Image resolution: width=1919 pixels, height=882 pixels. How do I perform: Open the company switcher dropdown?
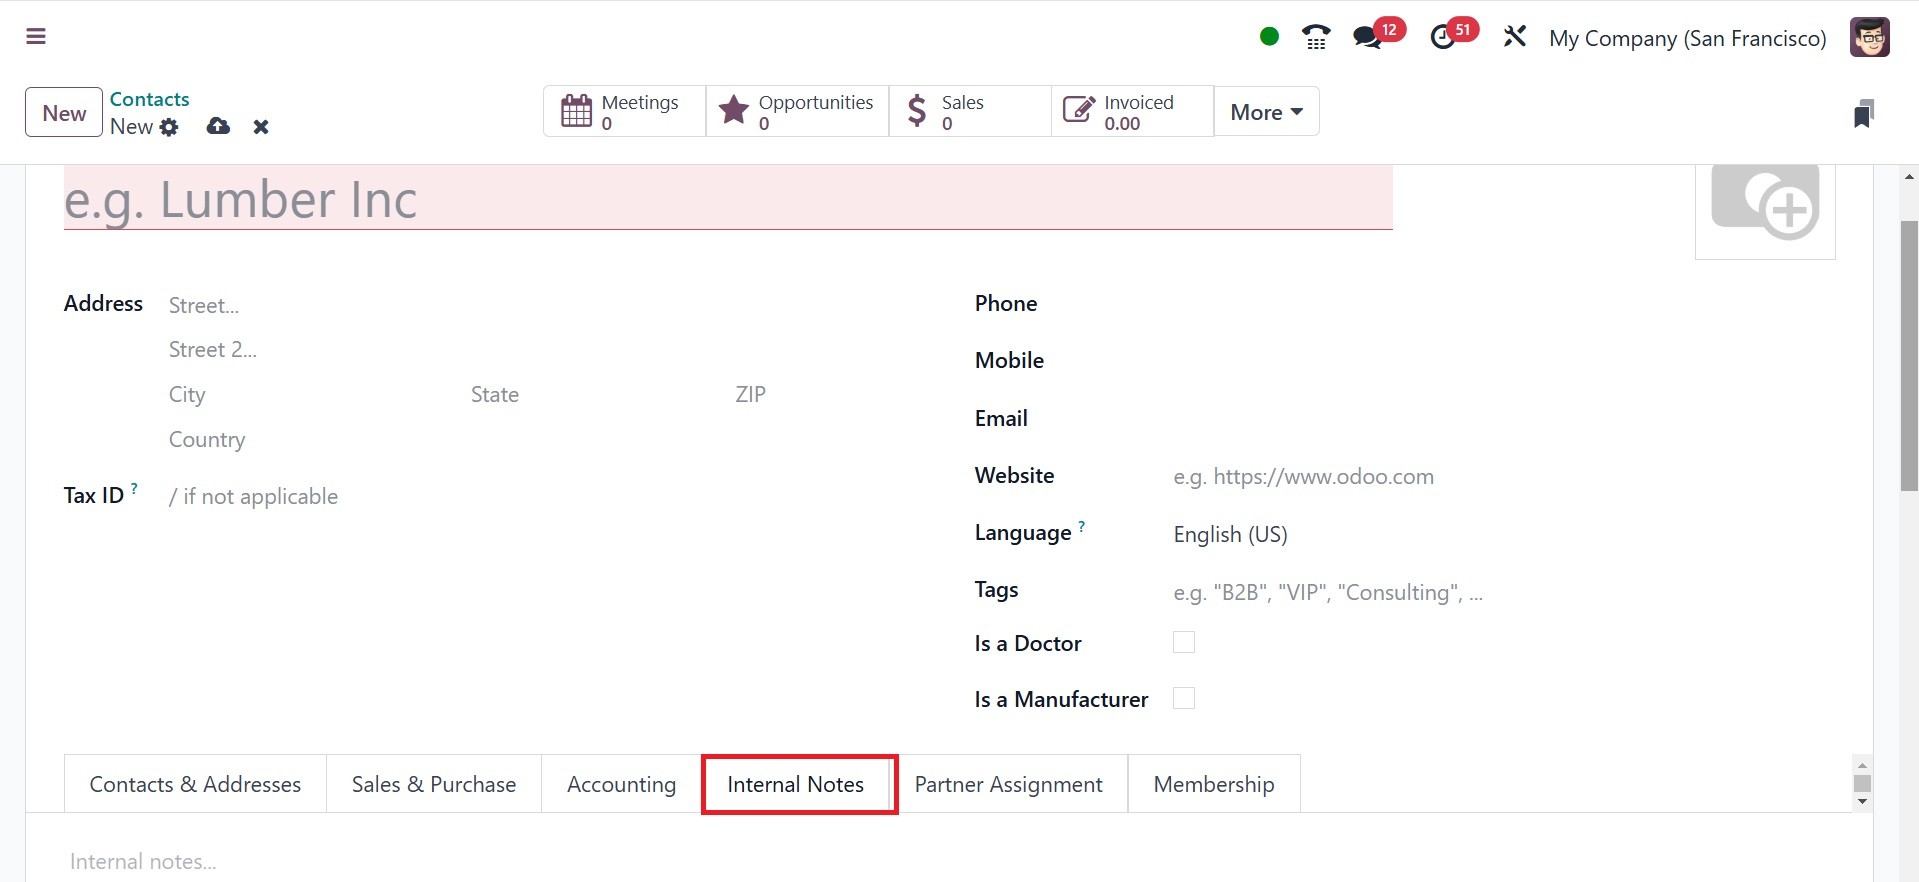pos(1687,38)
